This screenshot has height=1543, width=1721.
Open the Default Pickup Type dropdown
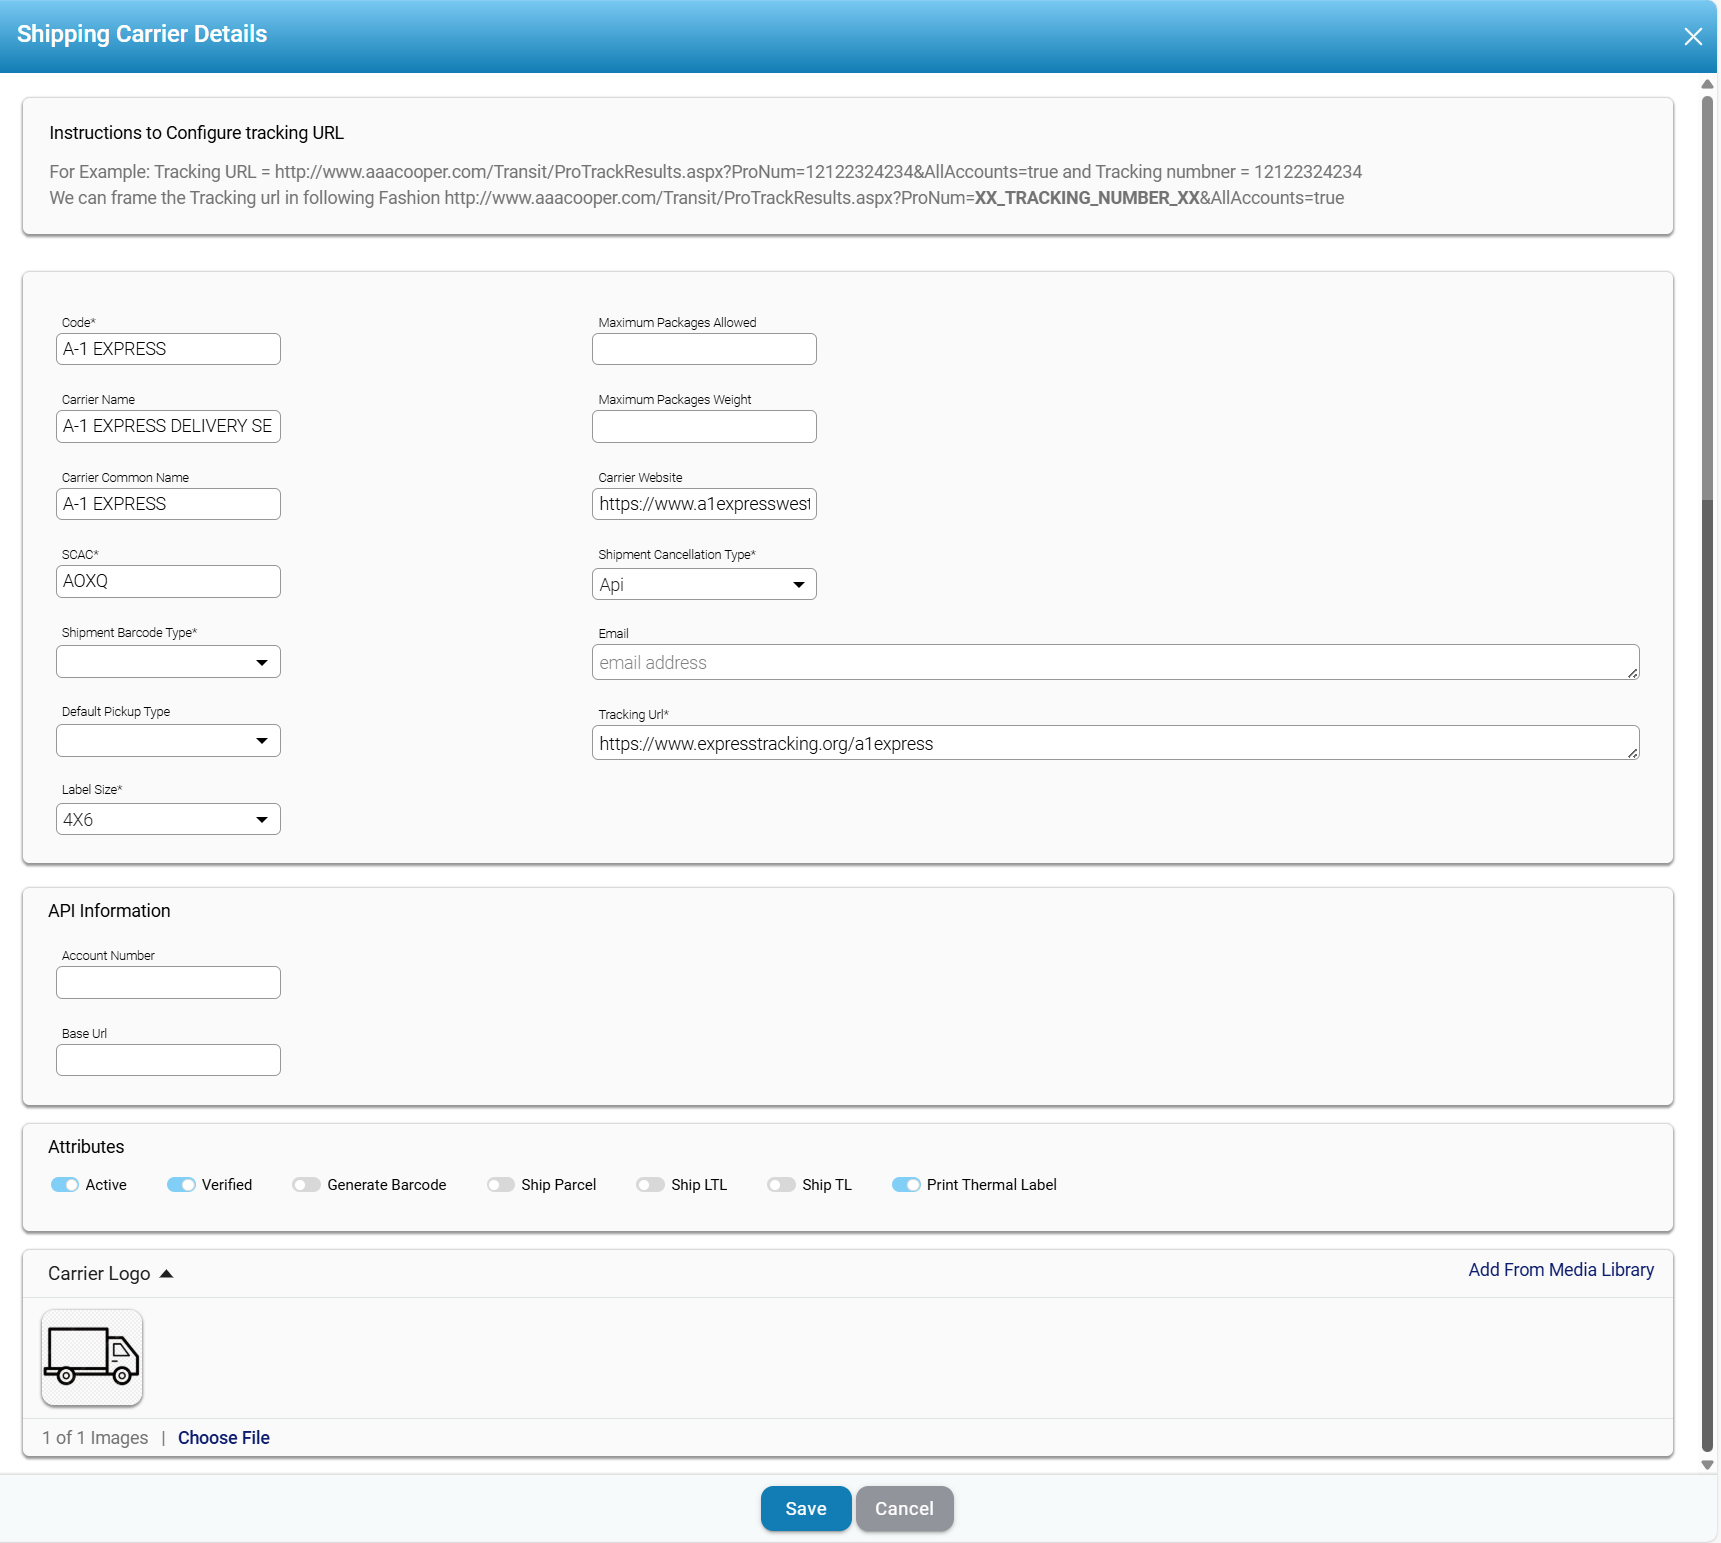tap(168, 741)
